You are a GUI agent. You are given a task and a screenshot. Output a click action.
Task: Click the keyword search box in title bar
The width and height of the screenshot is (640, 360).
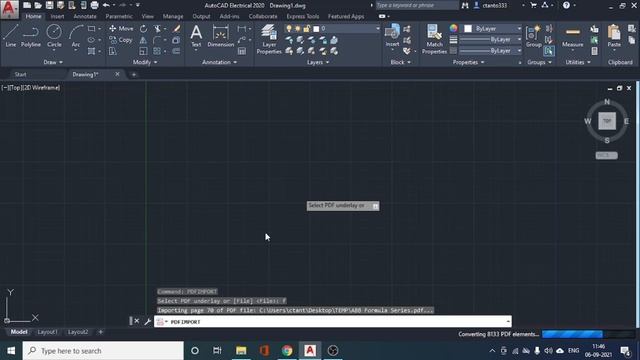point(417,5)
